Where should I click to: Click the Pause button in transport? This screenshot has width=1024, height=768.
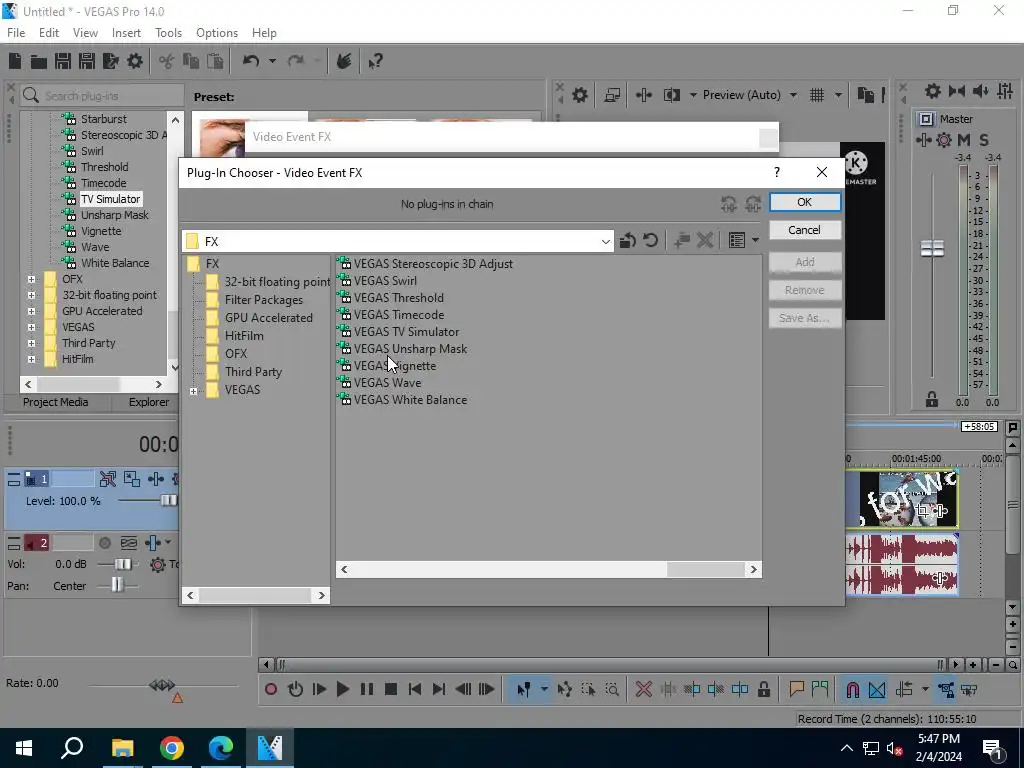pyautogui.click(x=367, y=689)
